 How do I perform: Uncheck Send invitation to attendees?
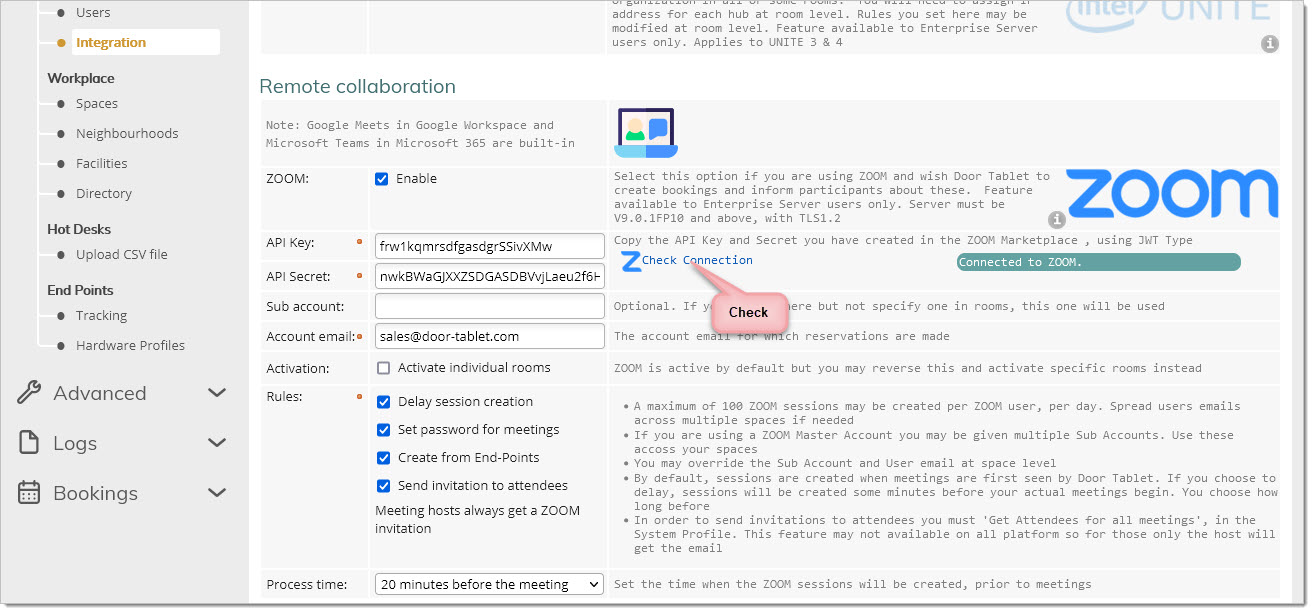pyautogui.click(x=383, y=486)
